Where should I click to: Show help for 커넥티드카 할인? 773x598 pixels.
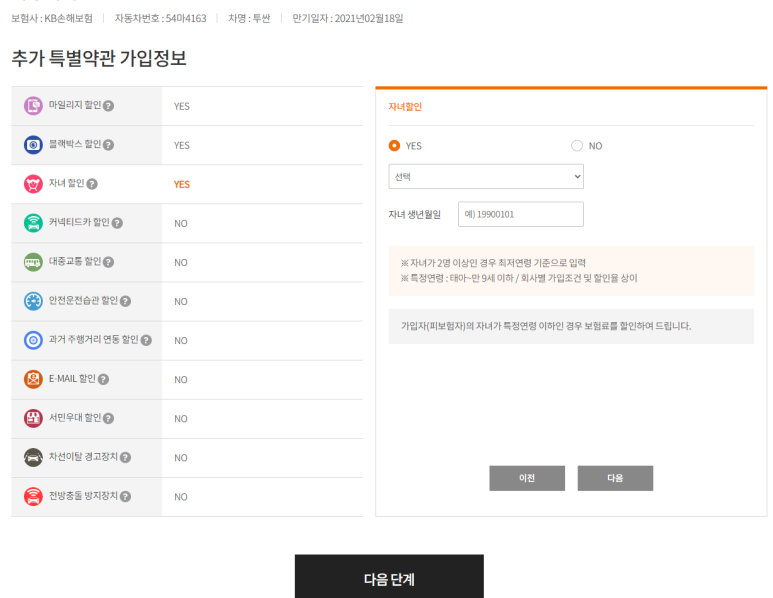[x=117, y=223]
